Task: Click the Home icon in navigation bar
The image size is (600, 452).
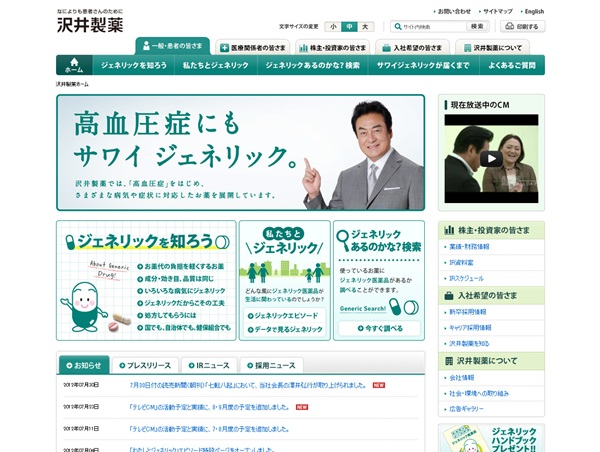Action: pyautogui.click(x=74, y=65)
